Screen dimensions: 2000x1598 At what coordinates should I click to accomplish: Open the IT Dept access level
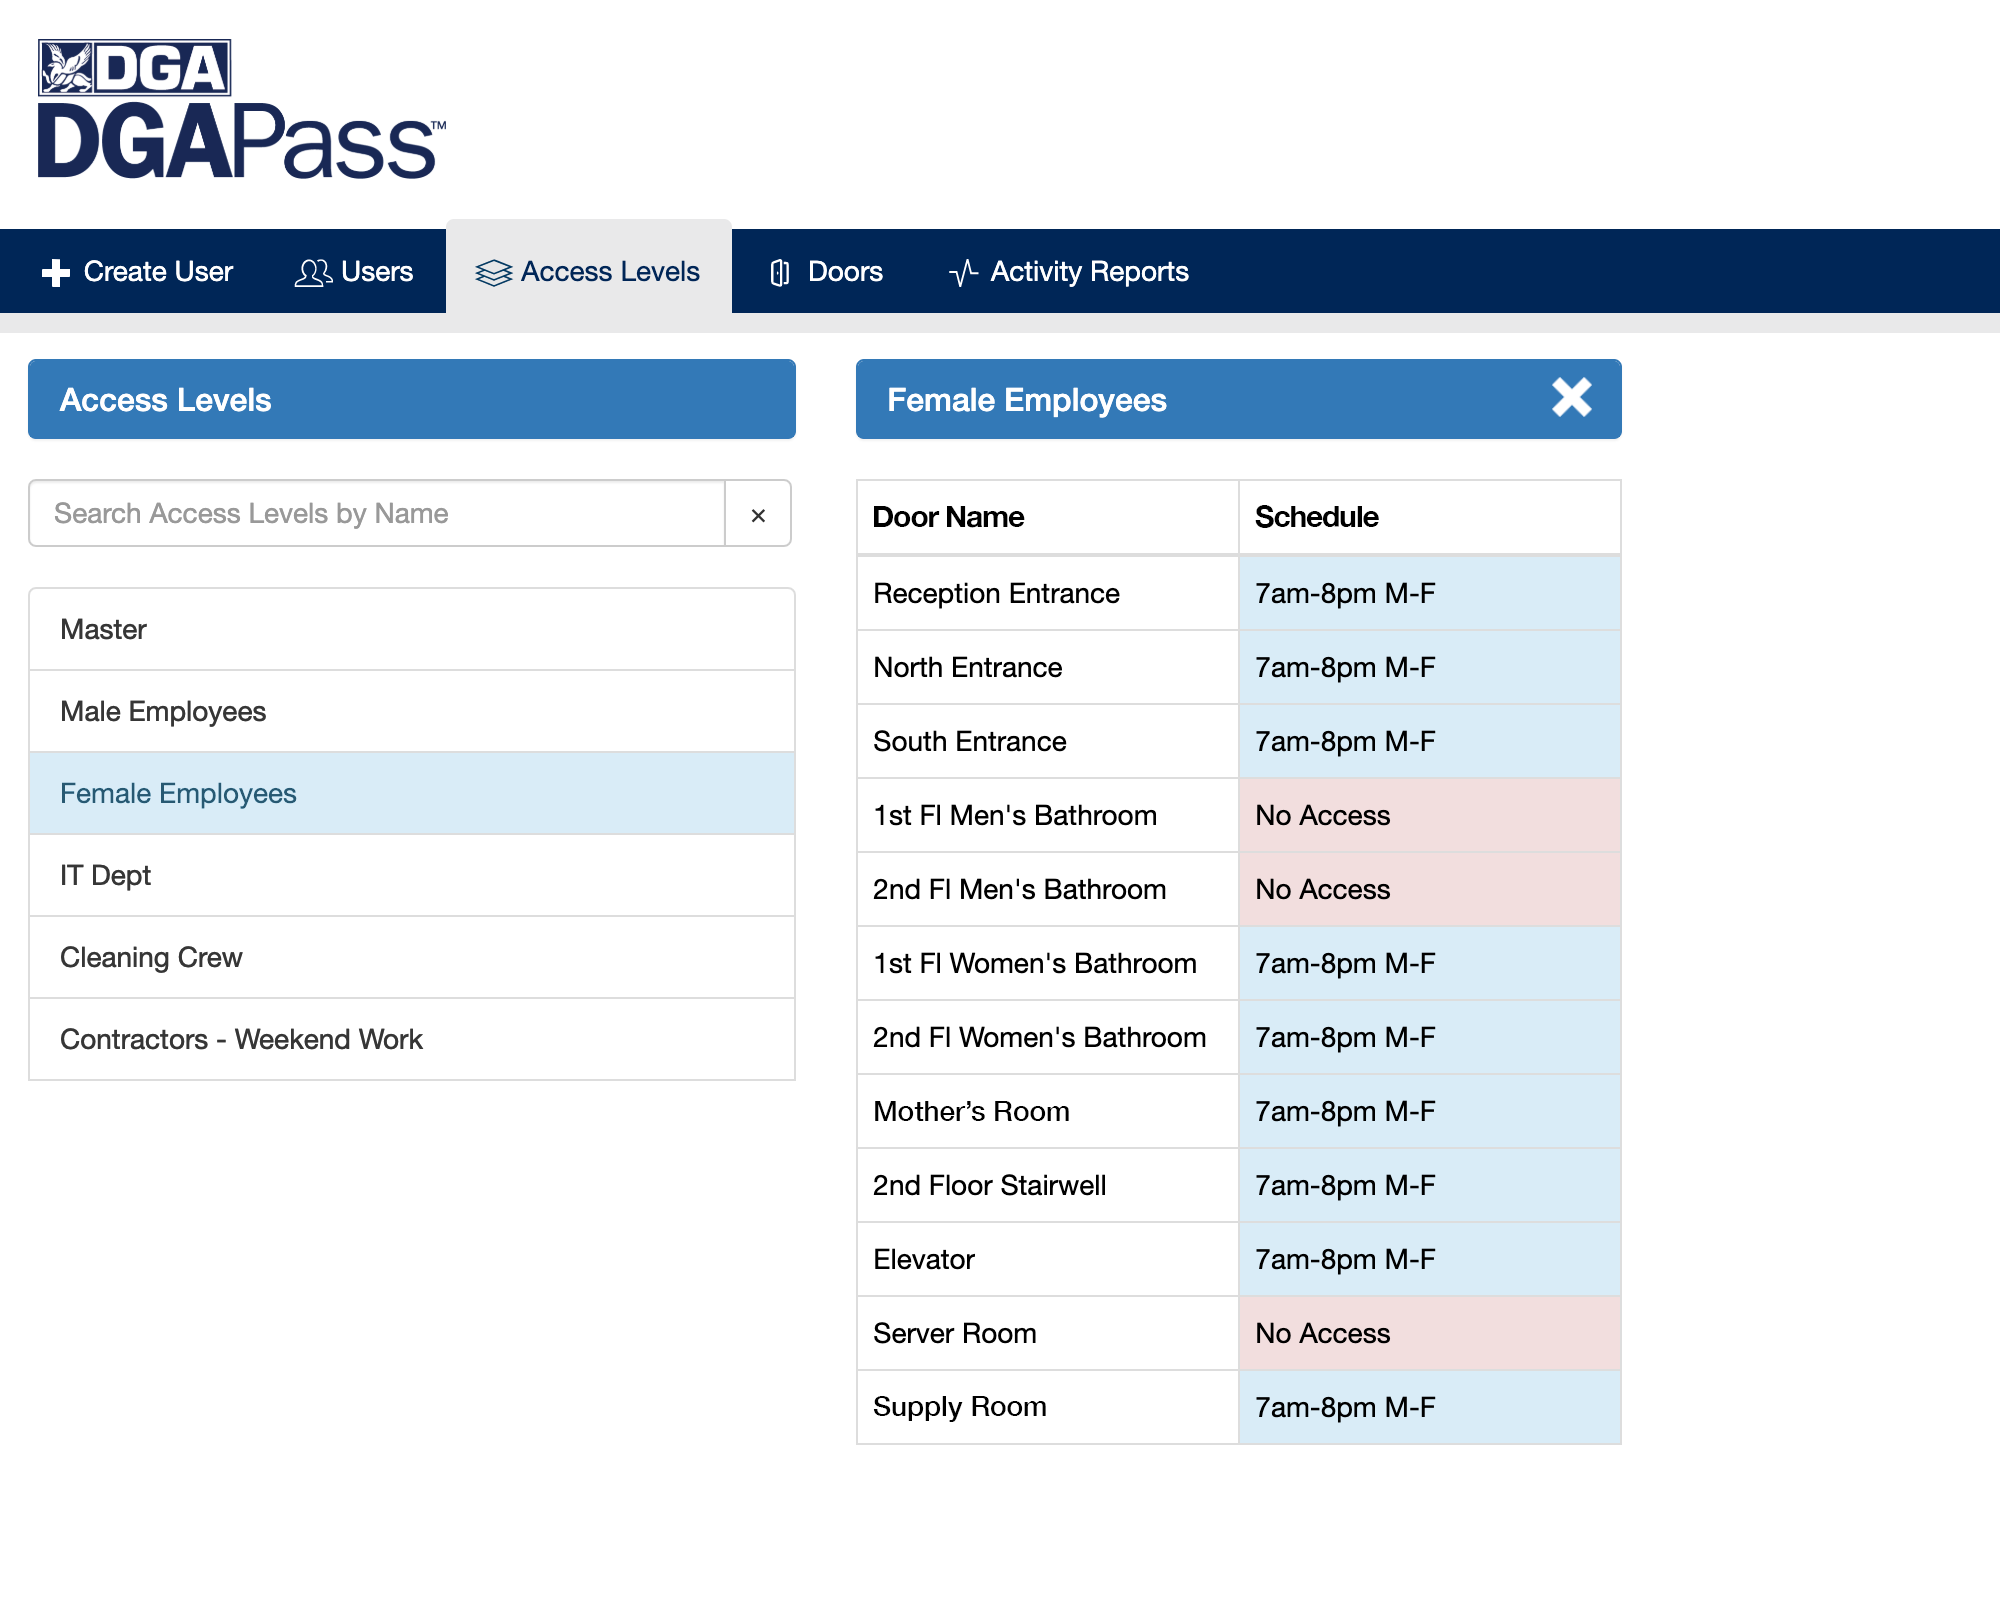click(105, 875)
